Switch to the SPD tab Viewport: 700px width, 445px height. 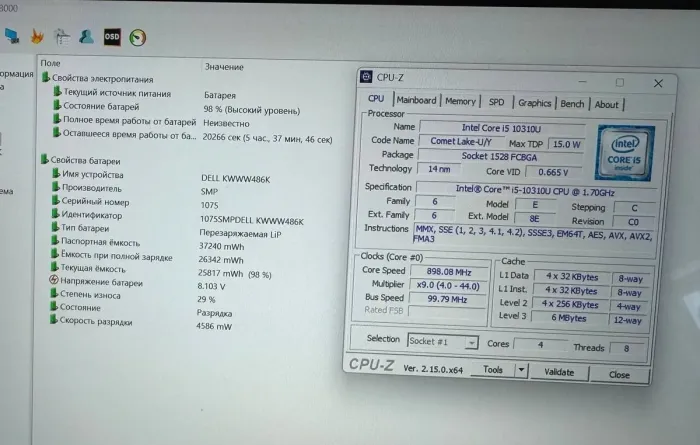pyautogui.click(x=496, y=102)
